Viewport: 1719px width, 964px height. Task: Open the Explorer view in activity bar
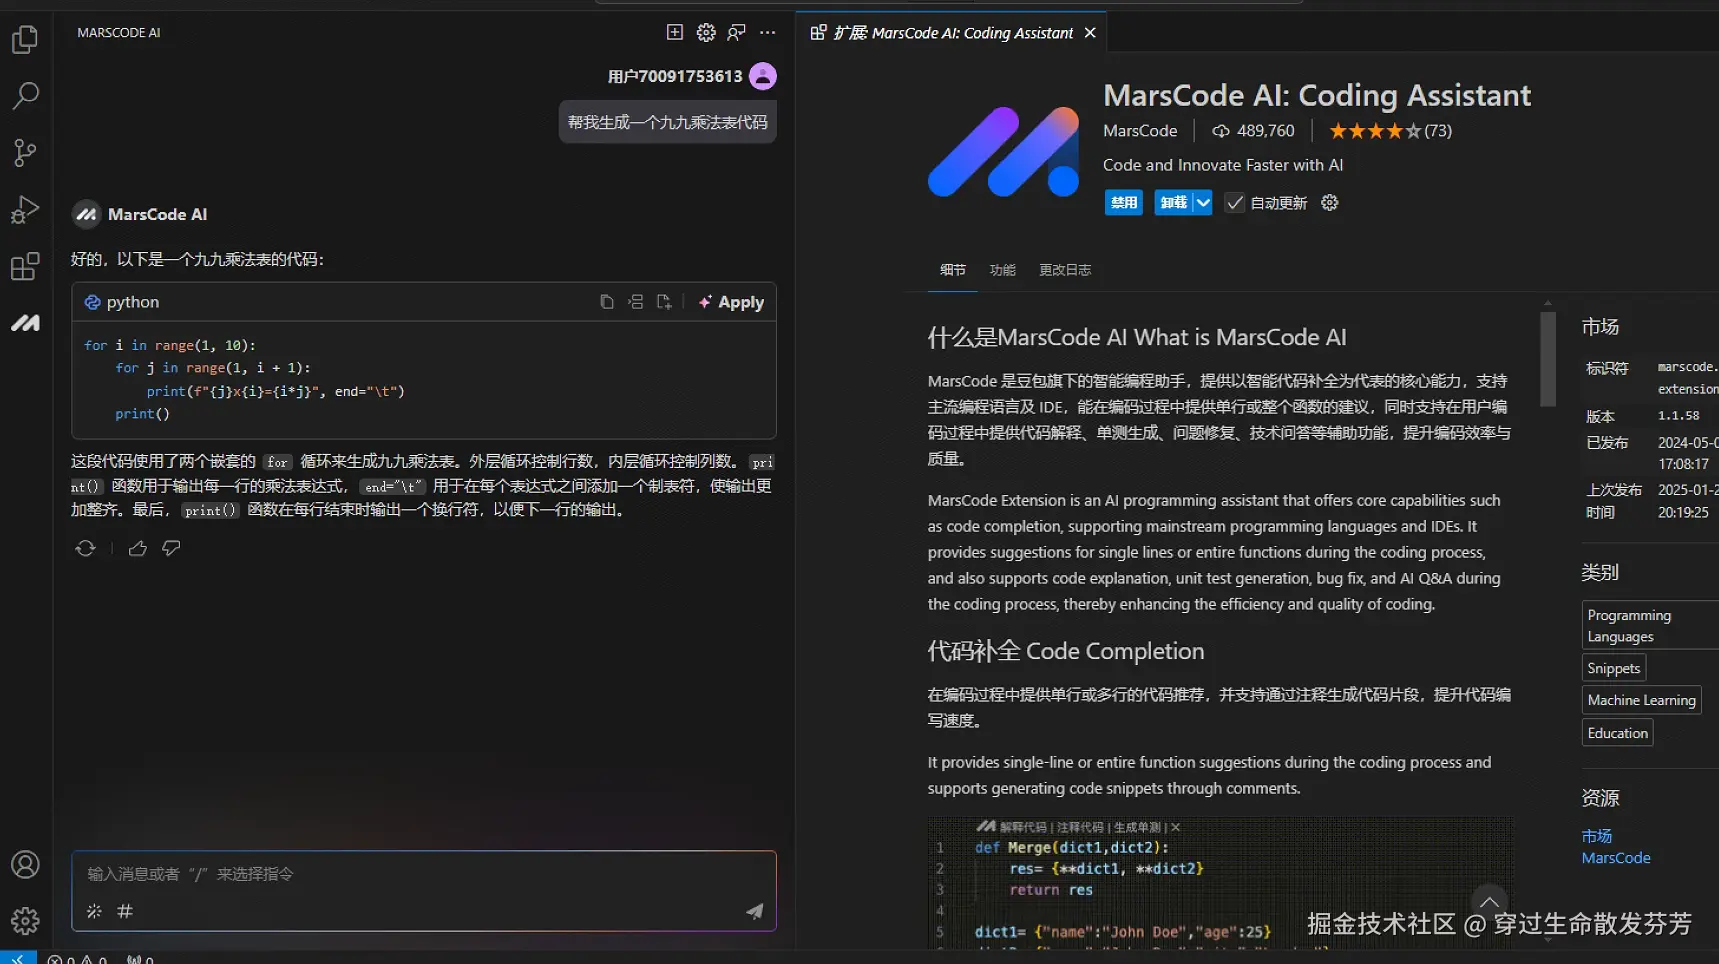(25, 40)
